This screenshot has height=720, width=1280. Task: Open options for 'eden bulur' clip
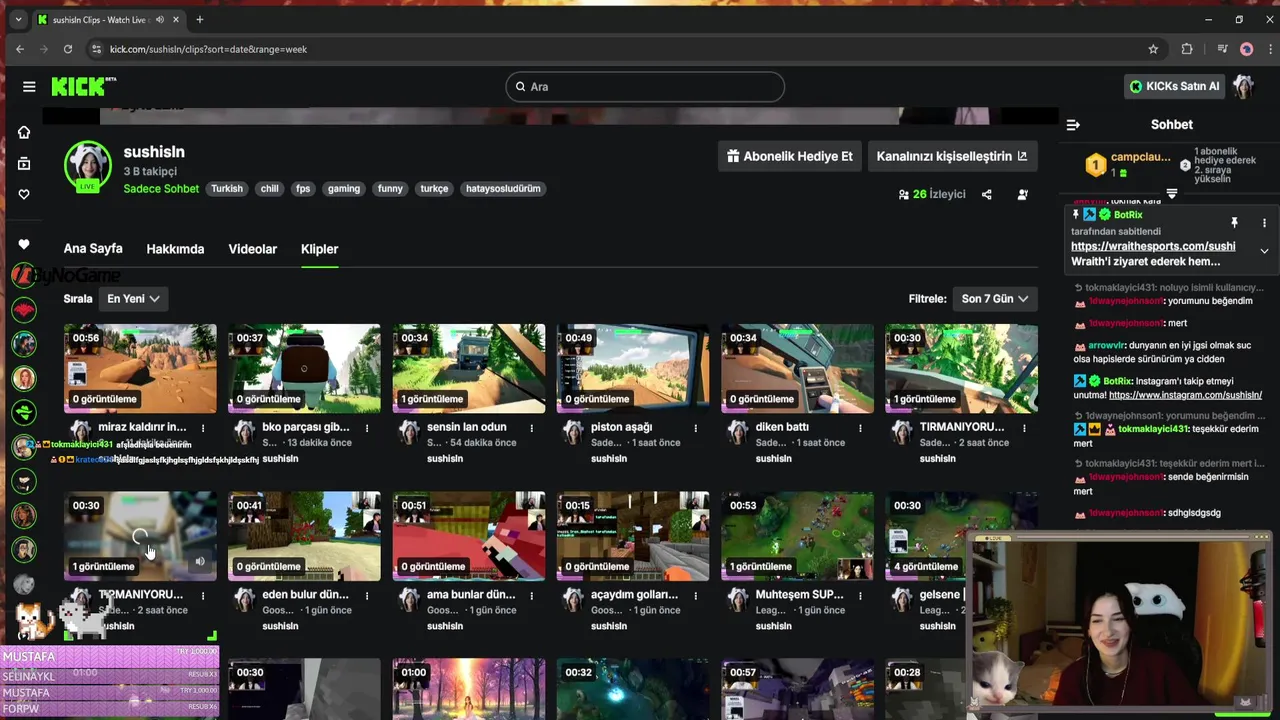367,595
